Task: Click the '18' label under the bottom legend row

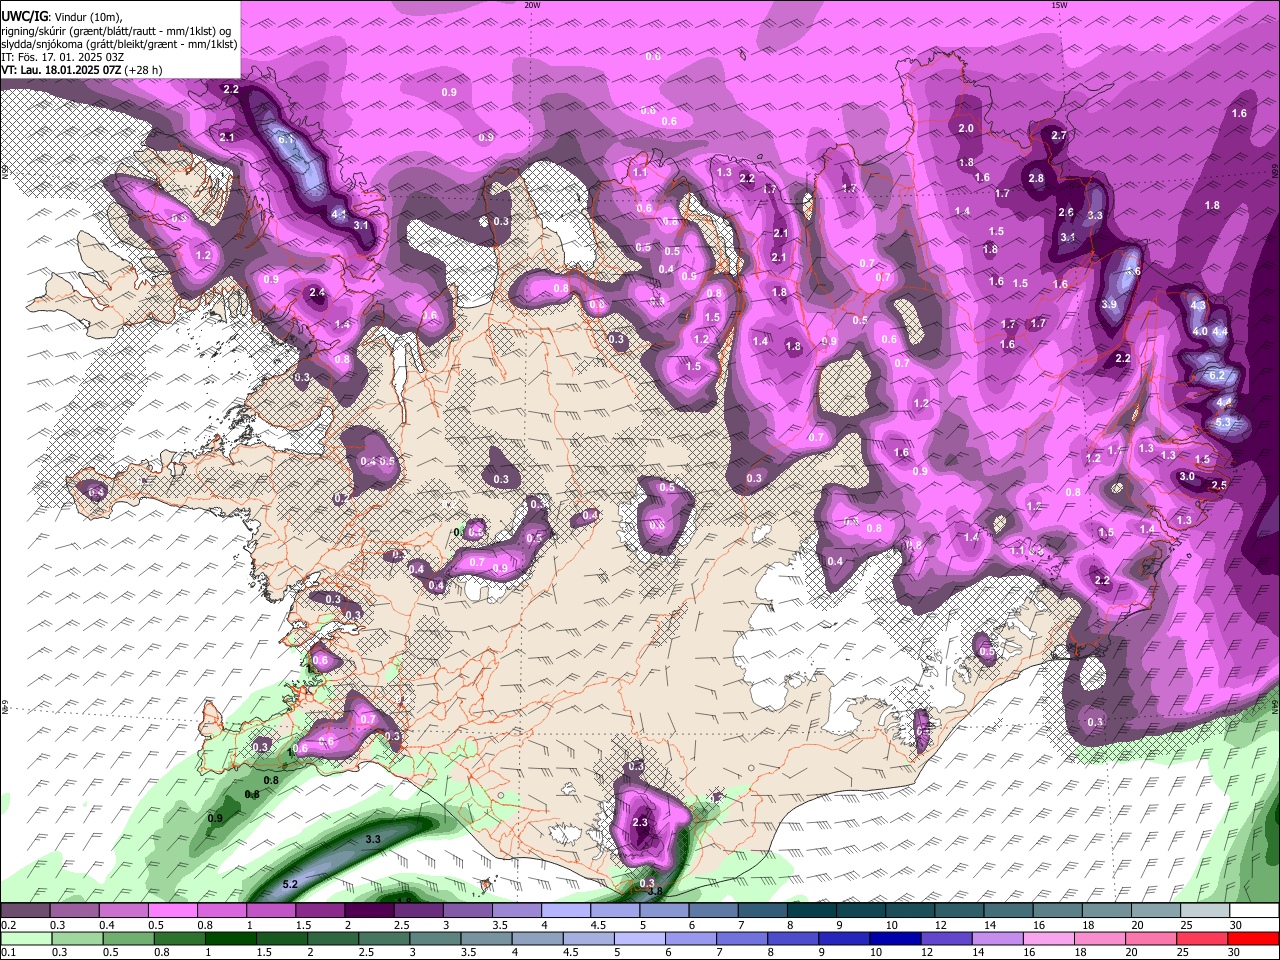Action: tap(1082, 952)
